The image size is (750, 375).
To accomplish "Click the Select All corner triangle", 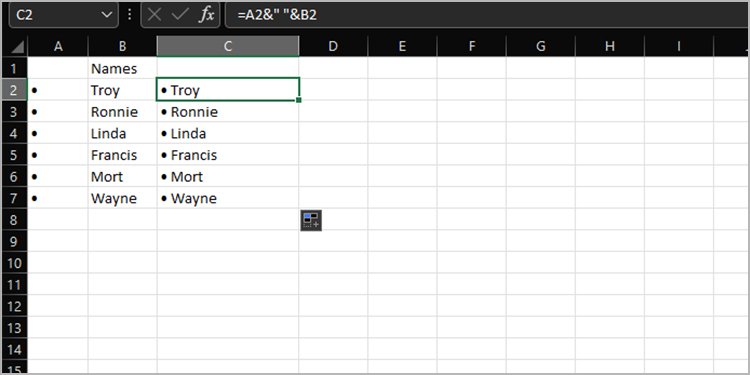I will [x=18, y=47].
